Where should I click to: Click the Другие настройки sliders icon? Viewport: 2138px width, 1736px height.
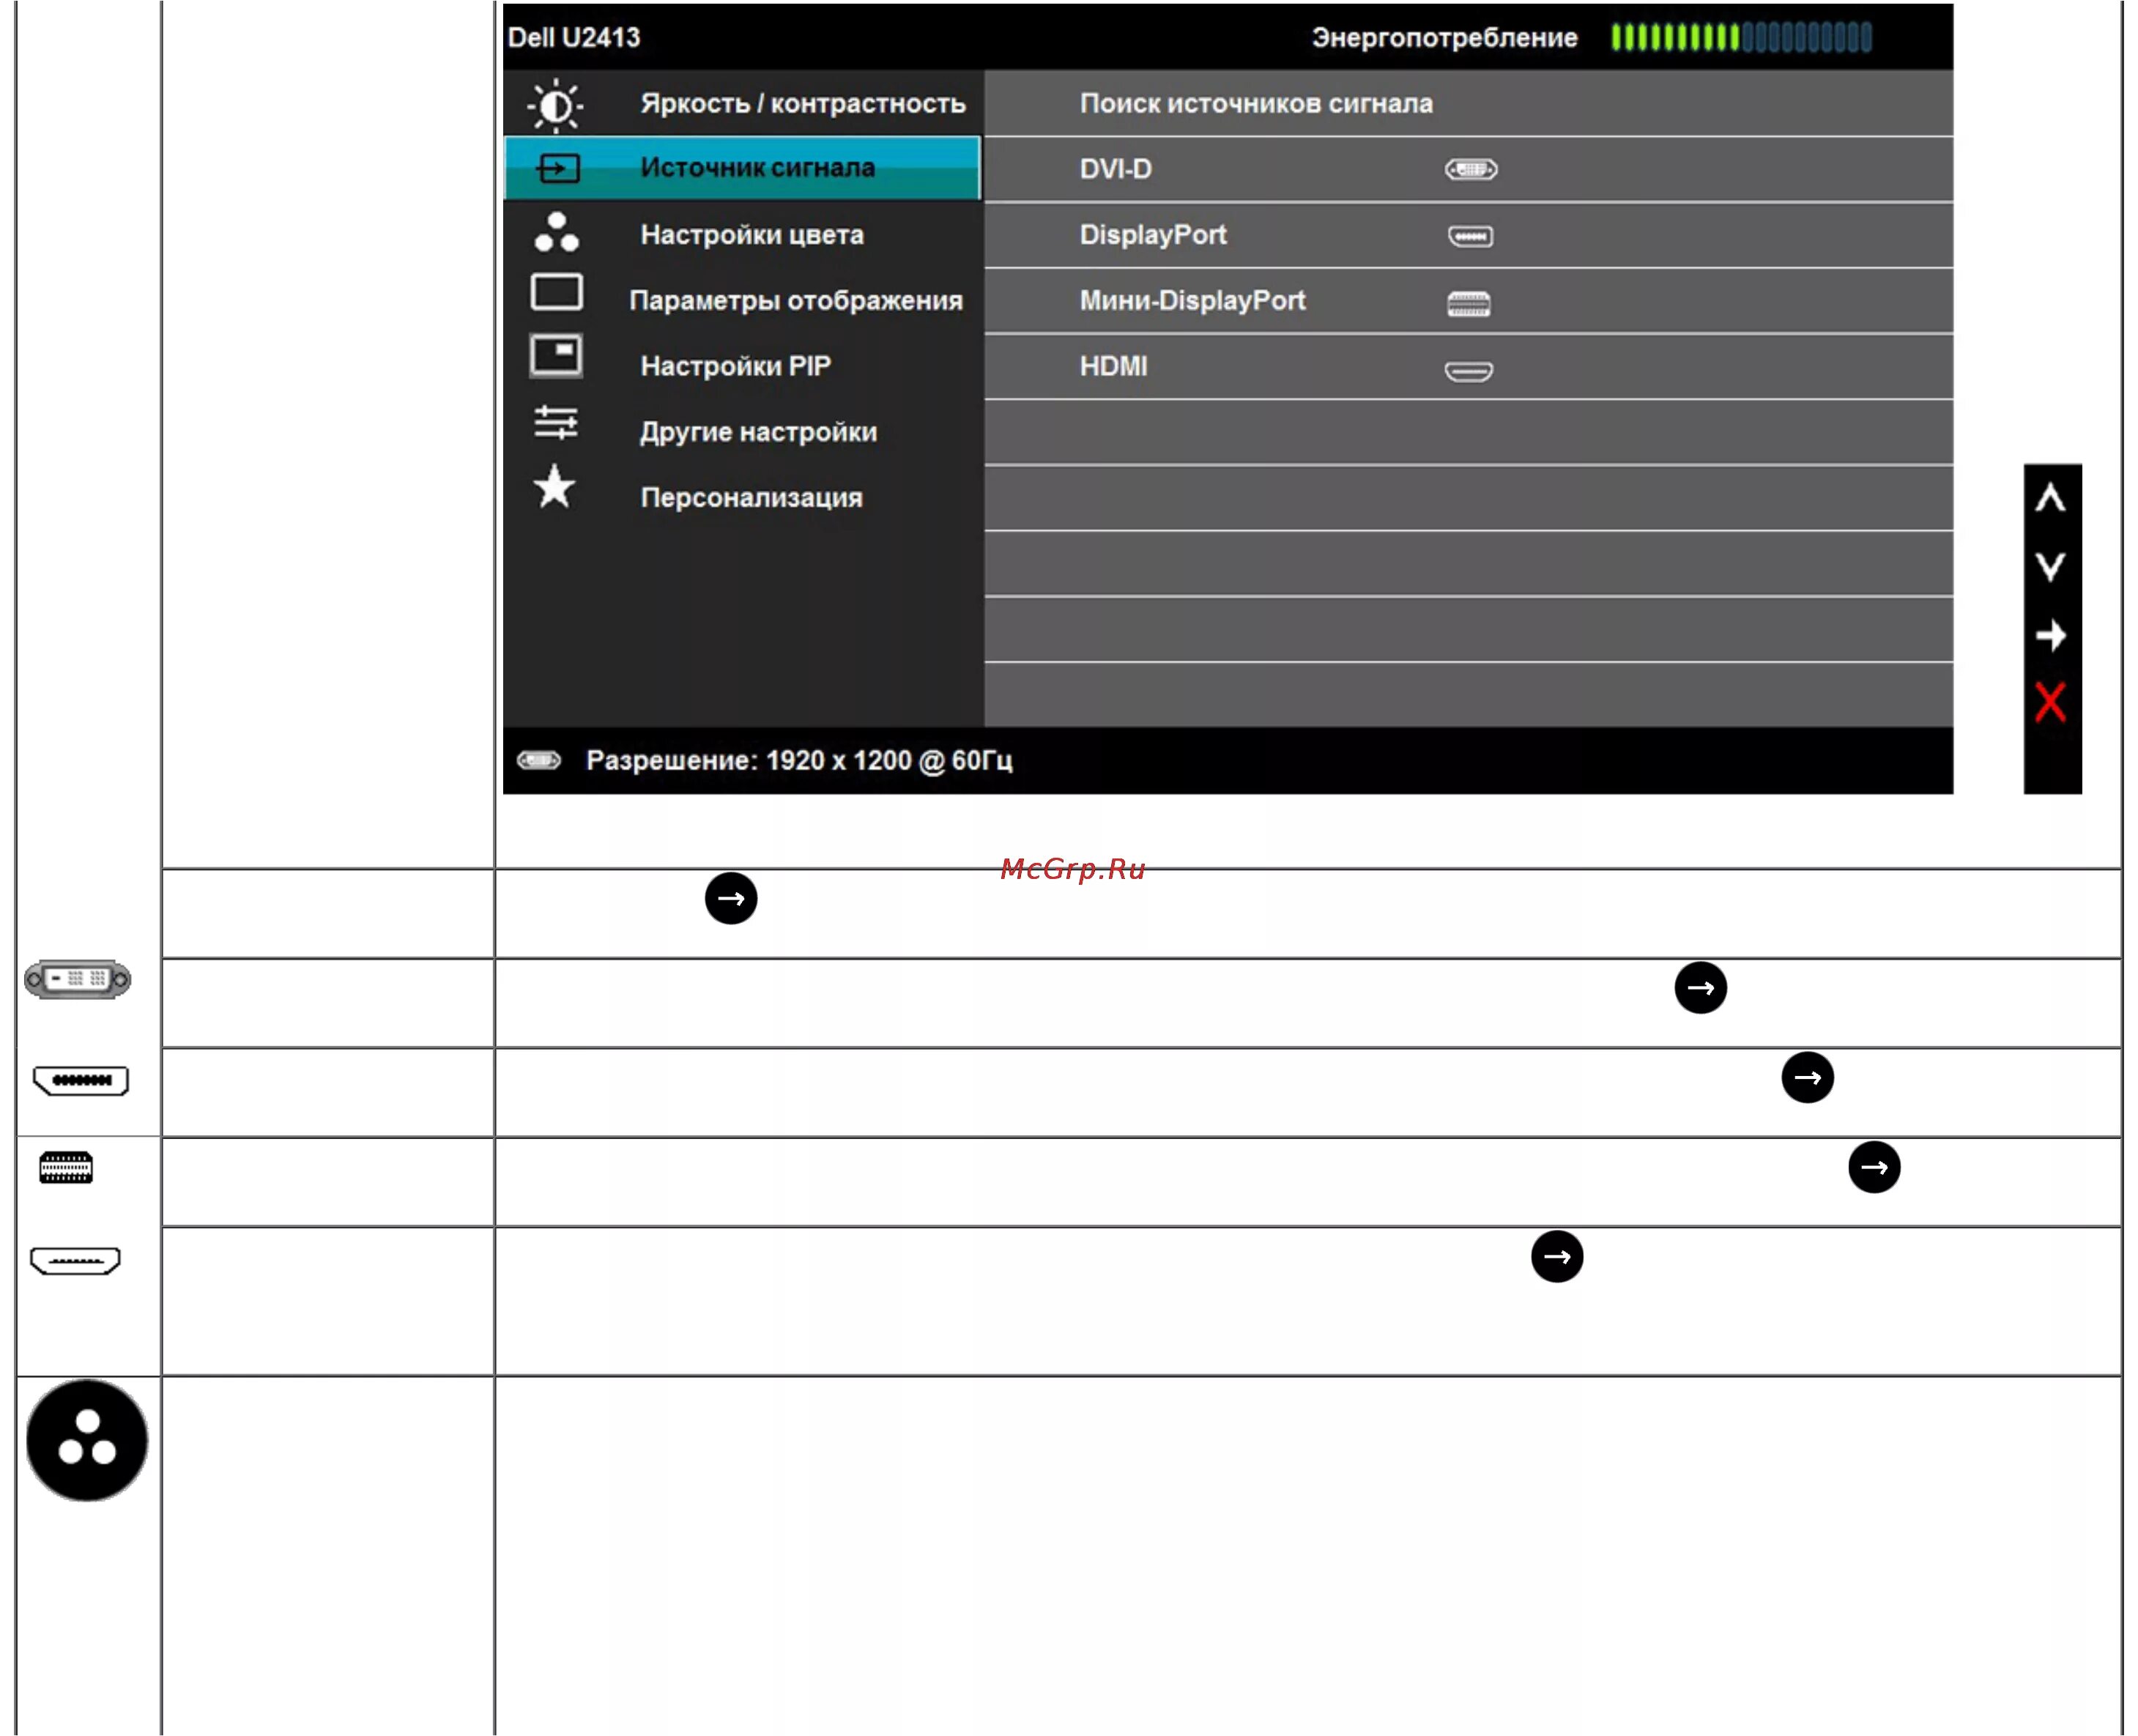556,423
